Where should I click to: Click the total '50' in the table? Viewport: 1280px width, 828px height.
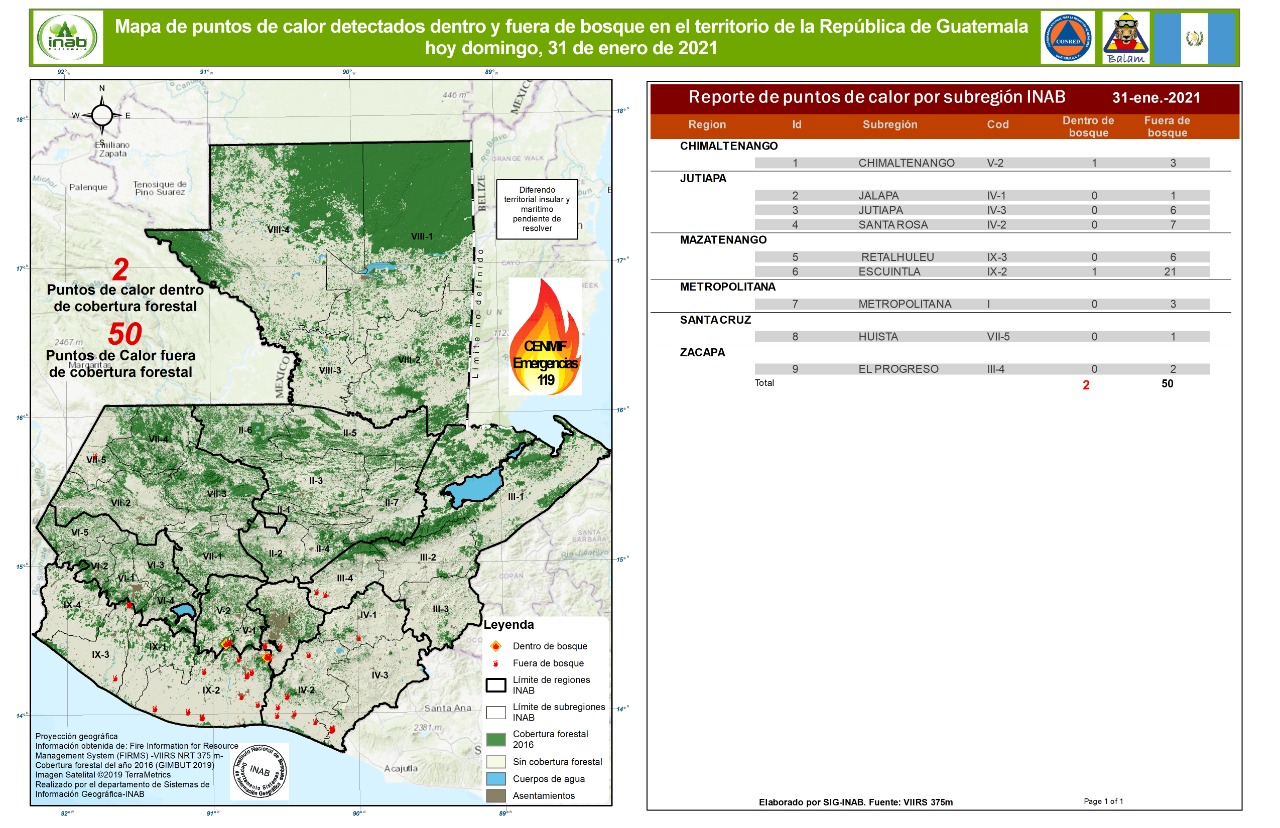1167,384
